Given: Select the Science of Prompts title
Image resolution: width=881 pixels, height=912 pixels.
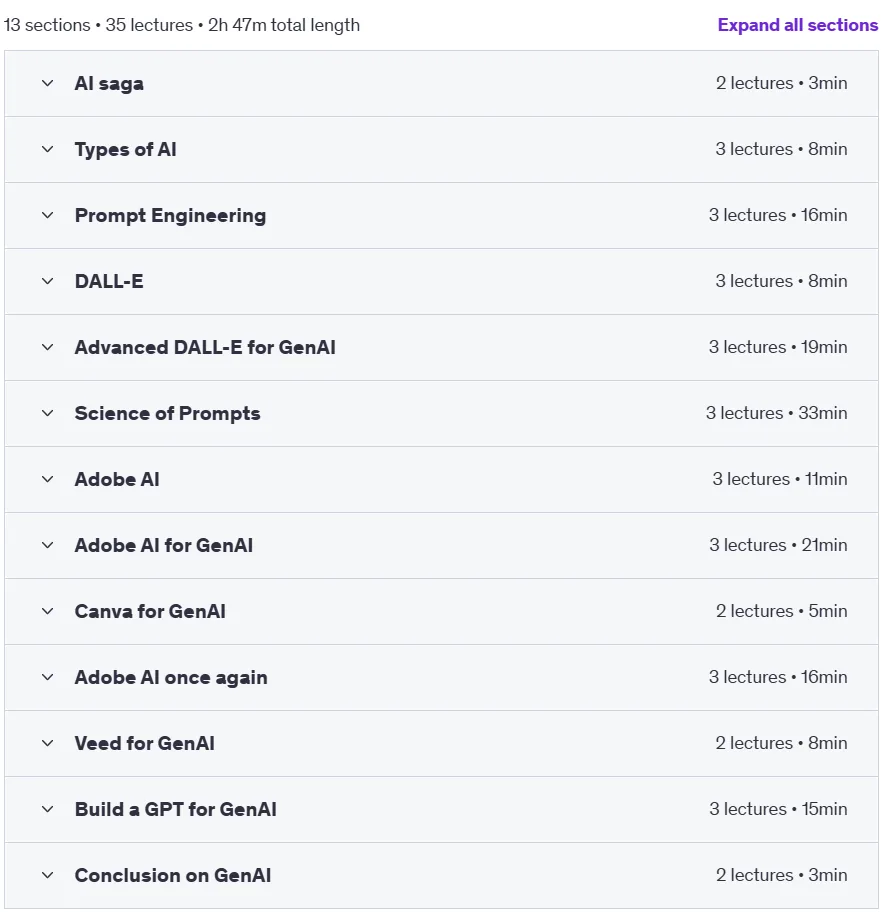Looking at the screenshot, I should tap(167, 414).
